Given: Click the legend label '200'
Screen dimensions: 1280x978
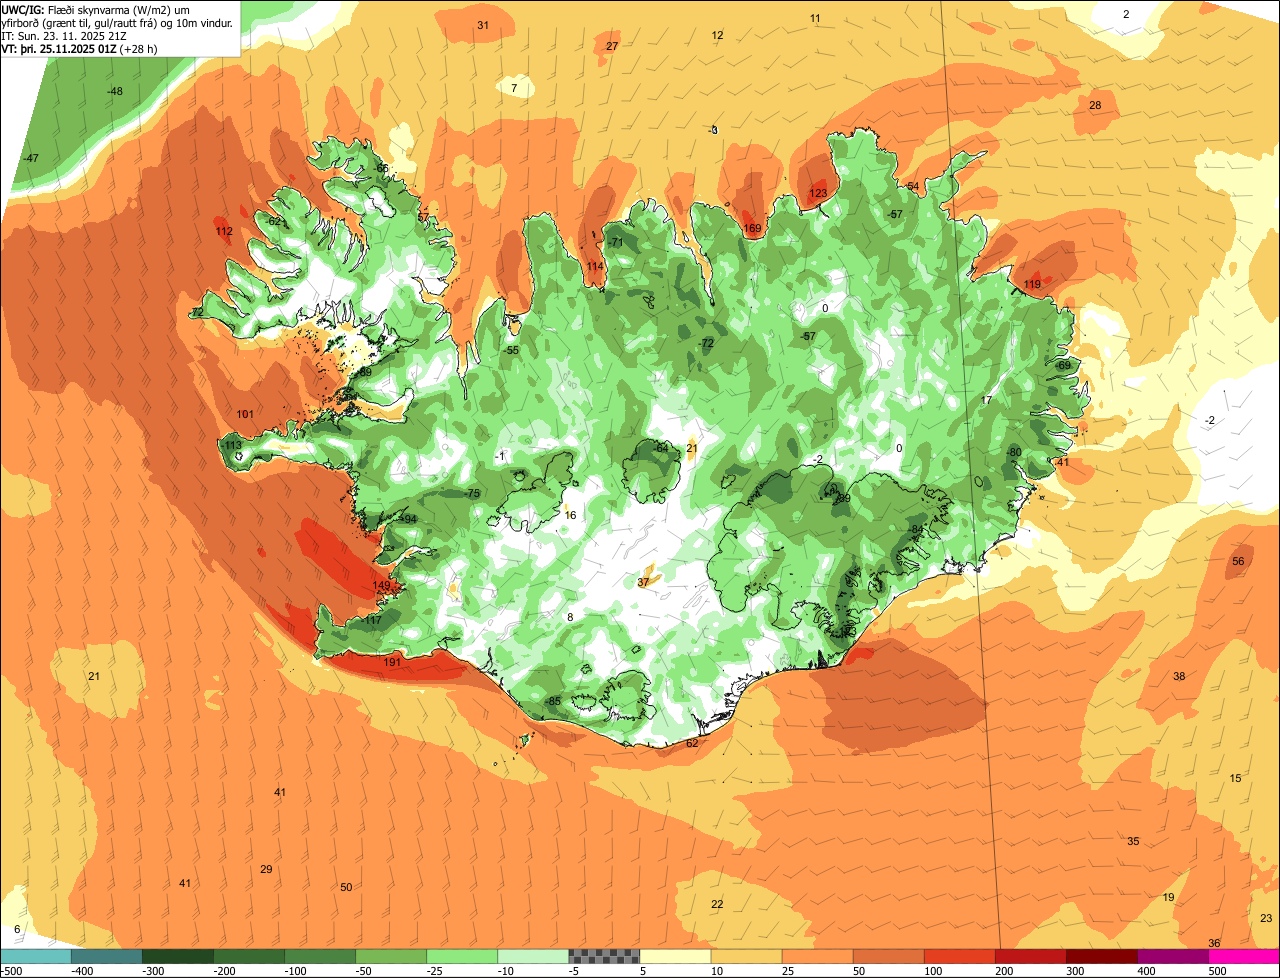Looking at the screenshot, I should coord(1004,971).
